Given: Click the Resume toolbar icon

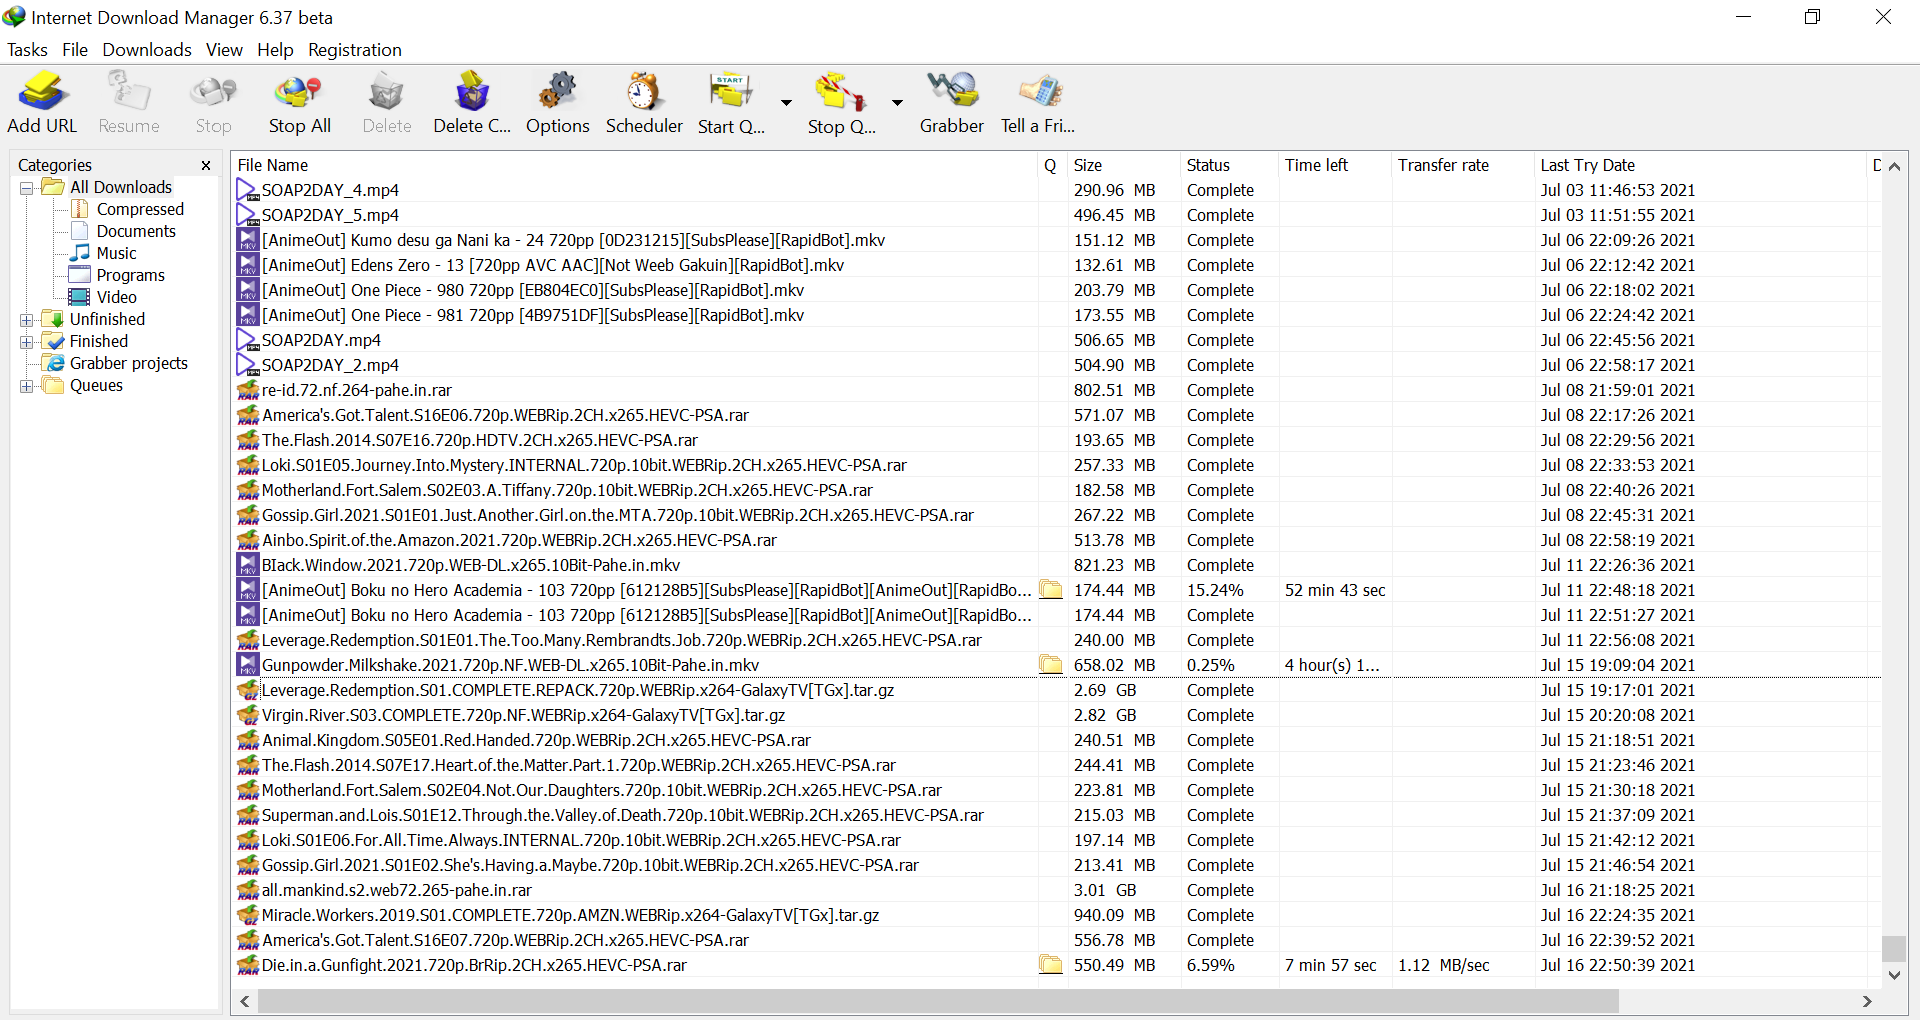Looking at the screenshot, I should click(129, 102).
